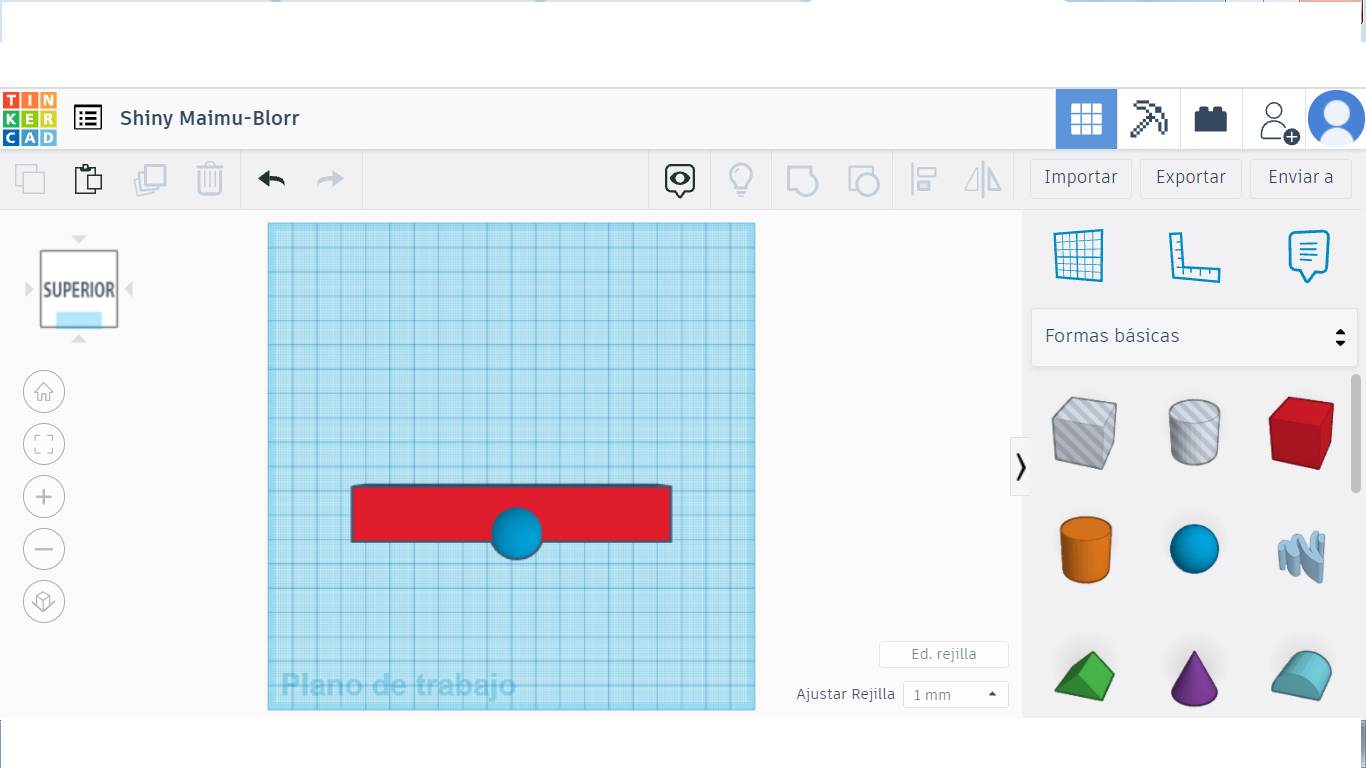1366x768 pixels.
Task: Click the Copy toolbar icon
Action: point(30,179)
